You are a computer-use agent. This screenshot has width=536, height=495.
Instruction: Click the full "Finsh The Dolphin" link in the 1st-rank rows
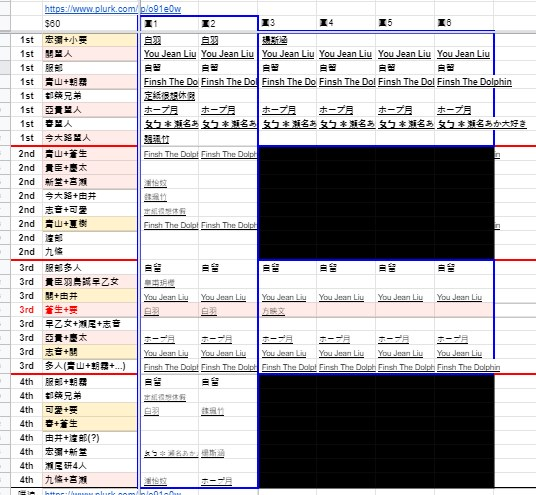tap(474, 82)
